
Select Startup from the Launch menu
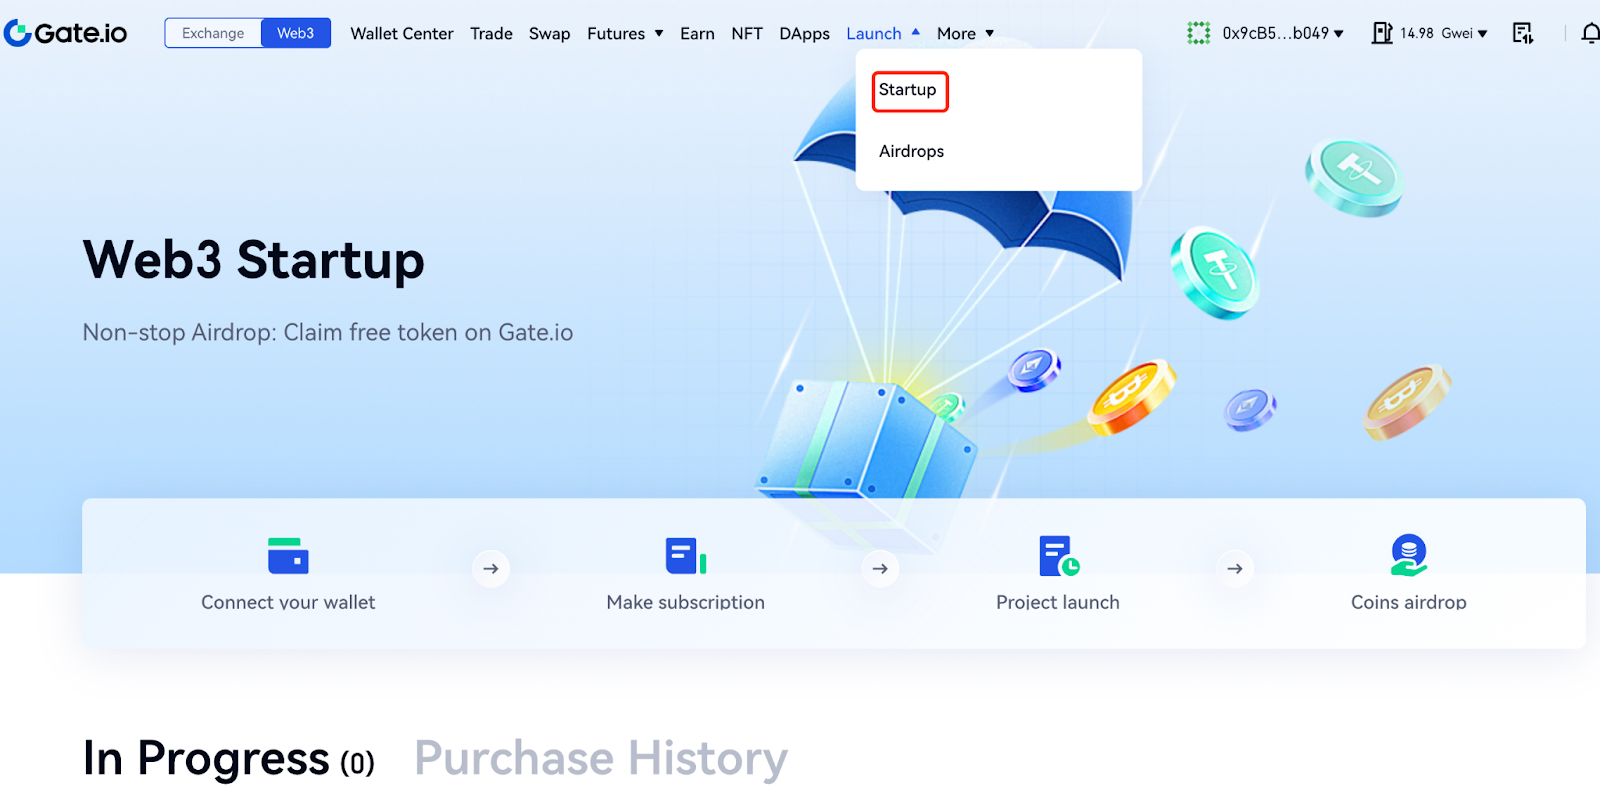pyautogui.click(x=908, y=90)
